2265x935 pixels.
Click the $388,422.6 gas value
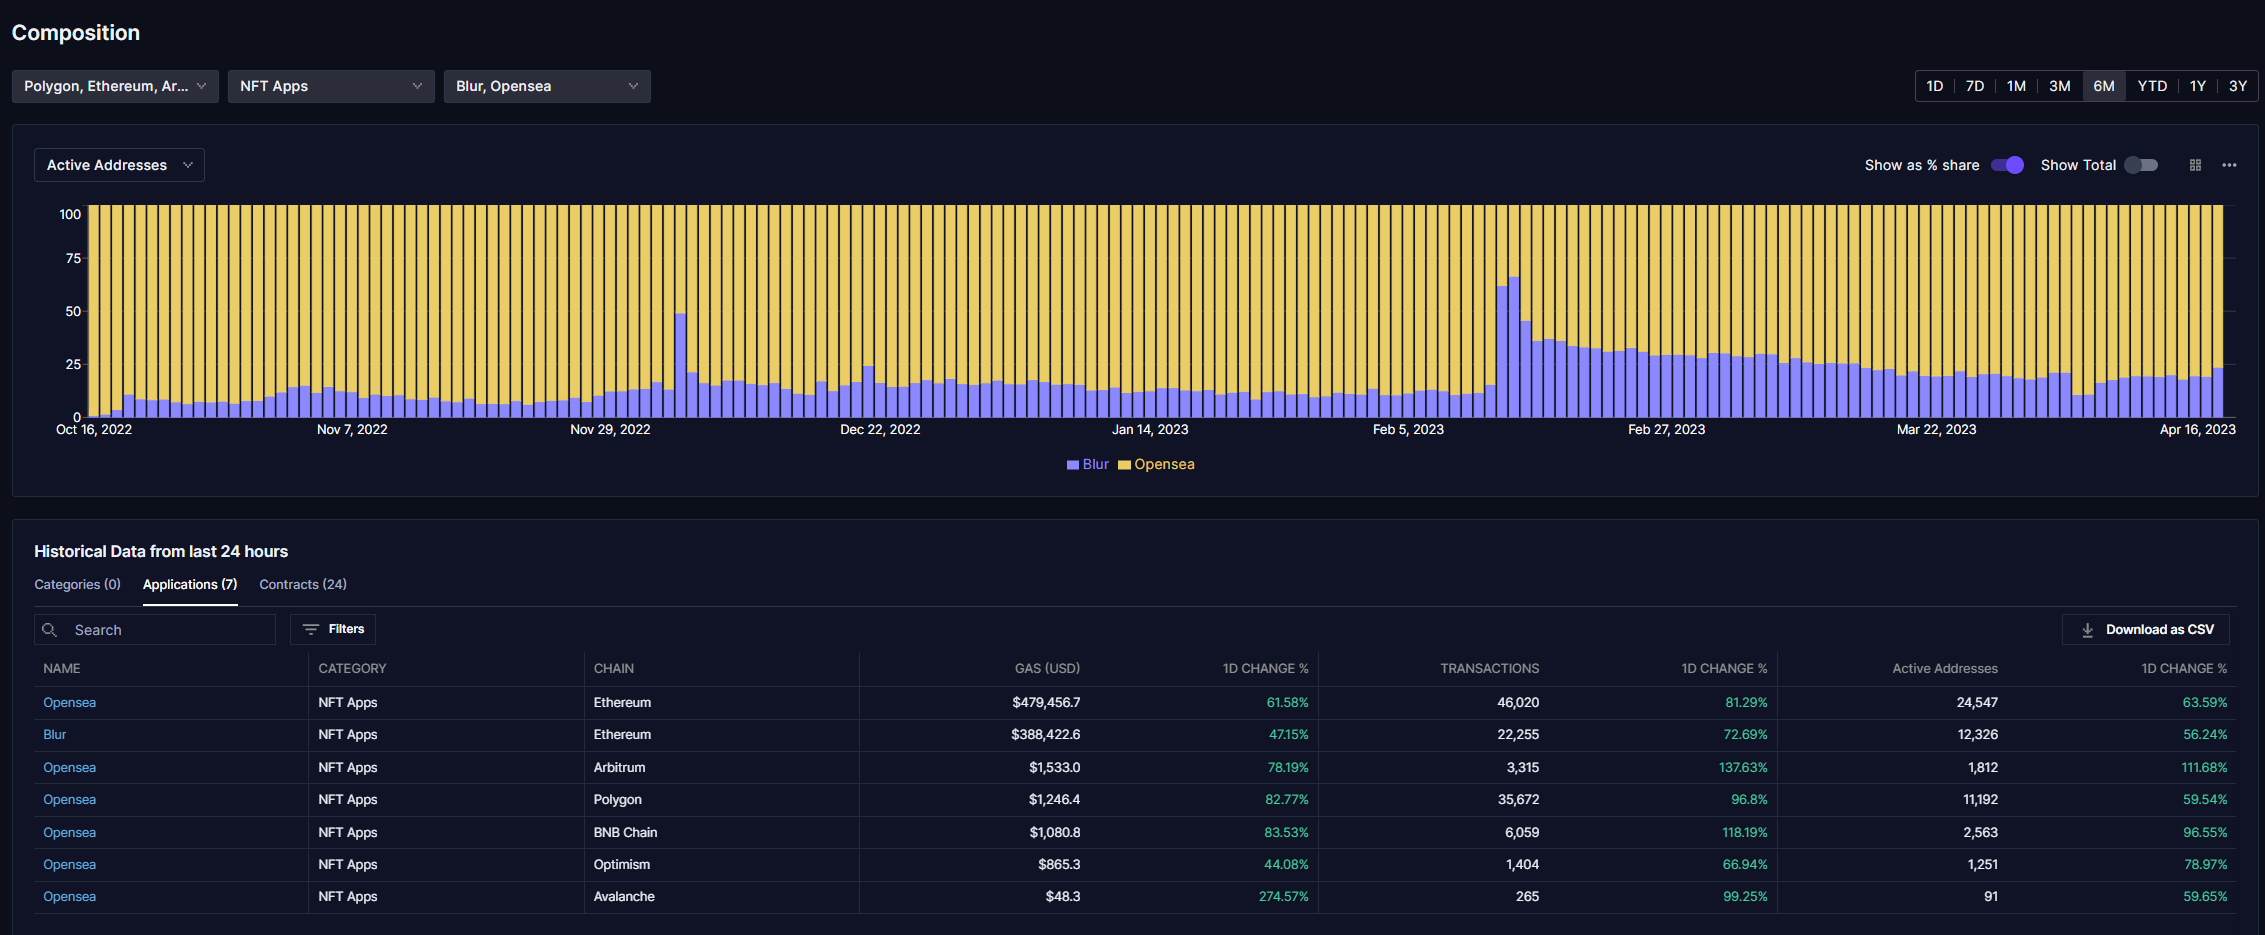[1046, 735]
